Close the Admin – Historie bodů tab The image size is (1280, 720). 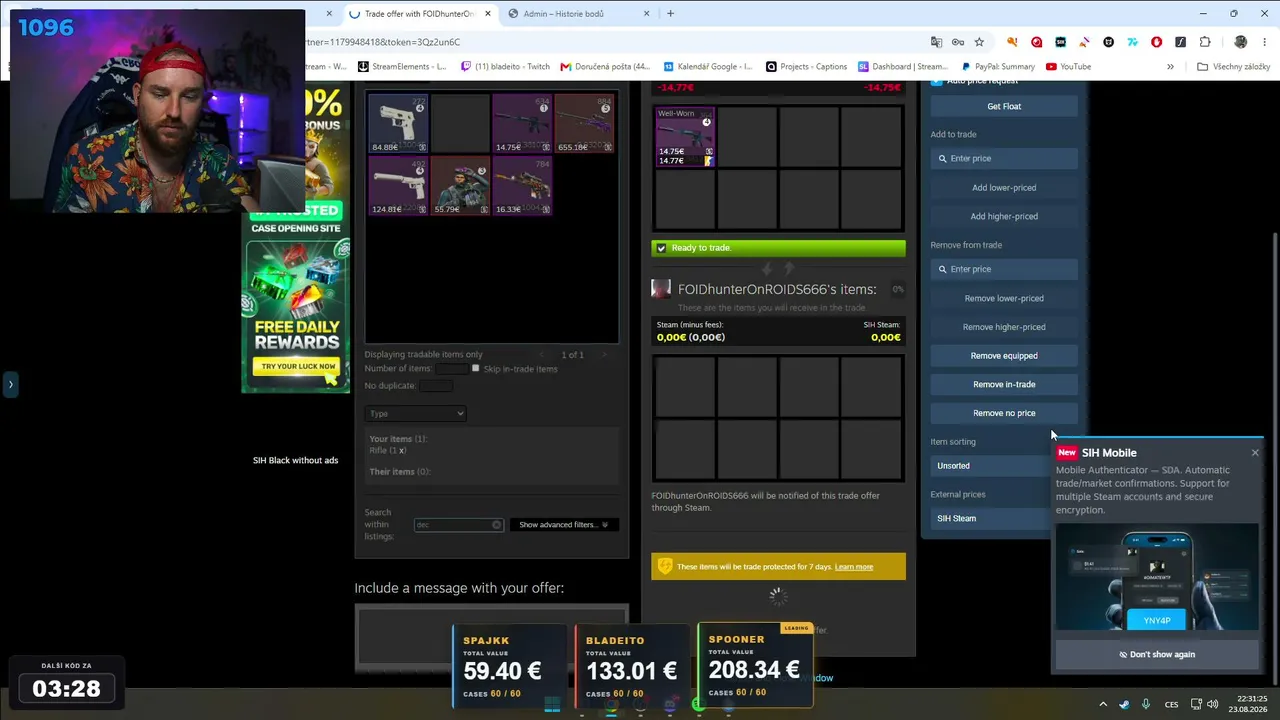(x=646, y=14)
